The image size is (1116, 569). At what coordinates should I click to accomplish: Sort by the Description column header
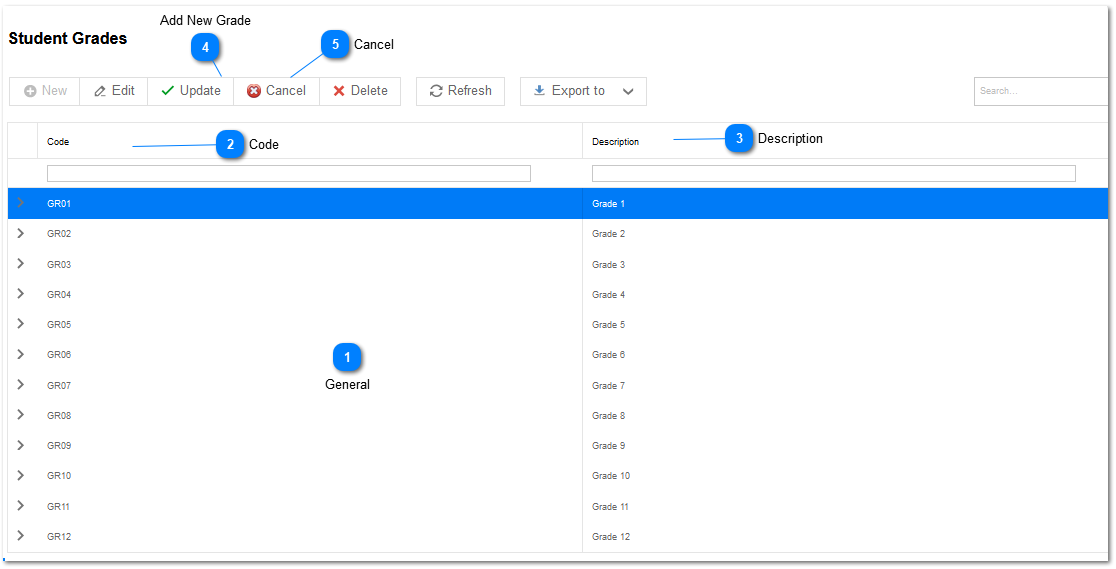point(615,142)
